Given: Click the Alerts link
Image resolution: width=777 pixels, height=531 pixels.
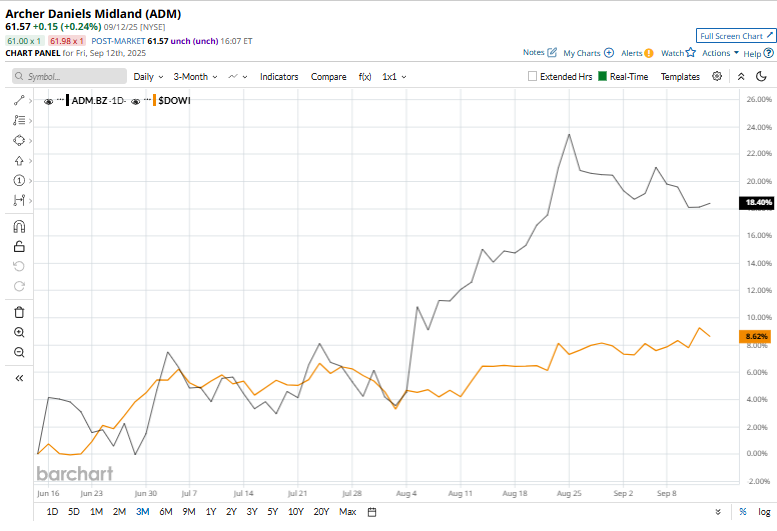Looking at the screenshot, I should click(x=632, y=53).
